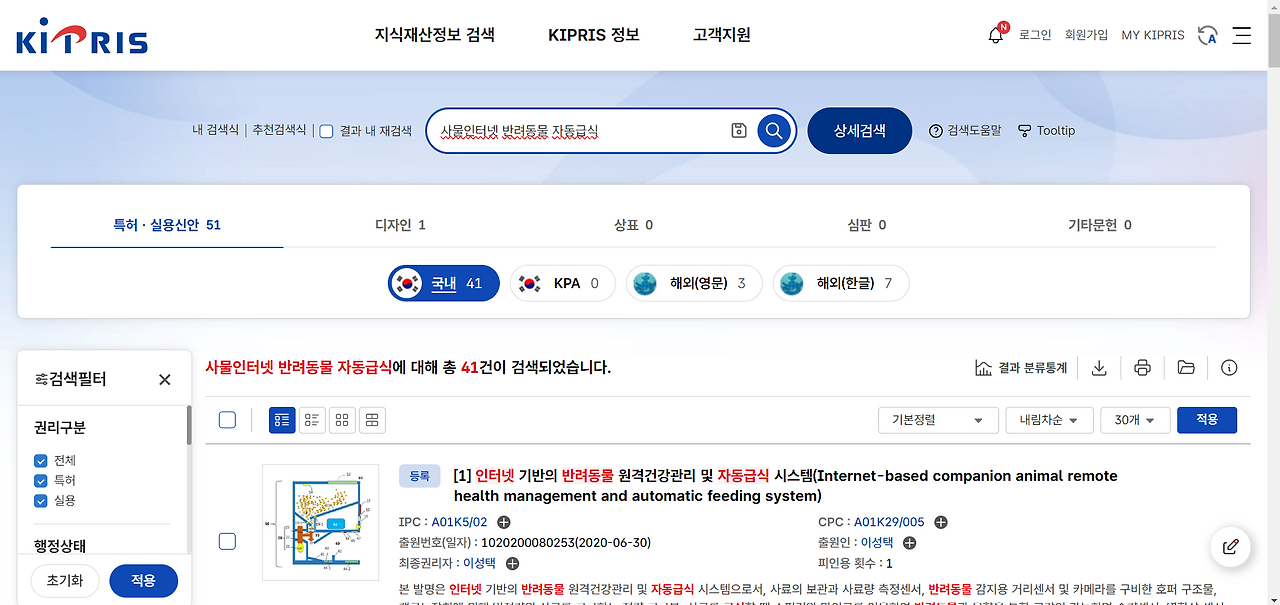This screenshot has height=605, width=1280.
Task: Open the saved folder icon
Action: click(1186, 368)
